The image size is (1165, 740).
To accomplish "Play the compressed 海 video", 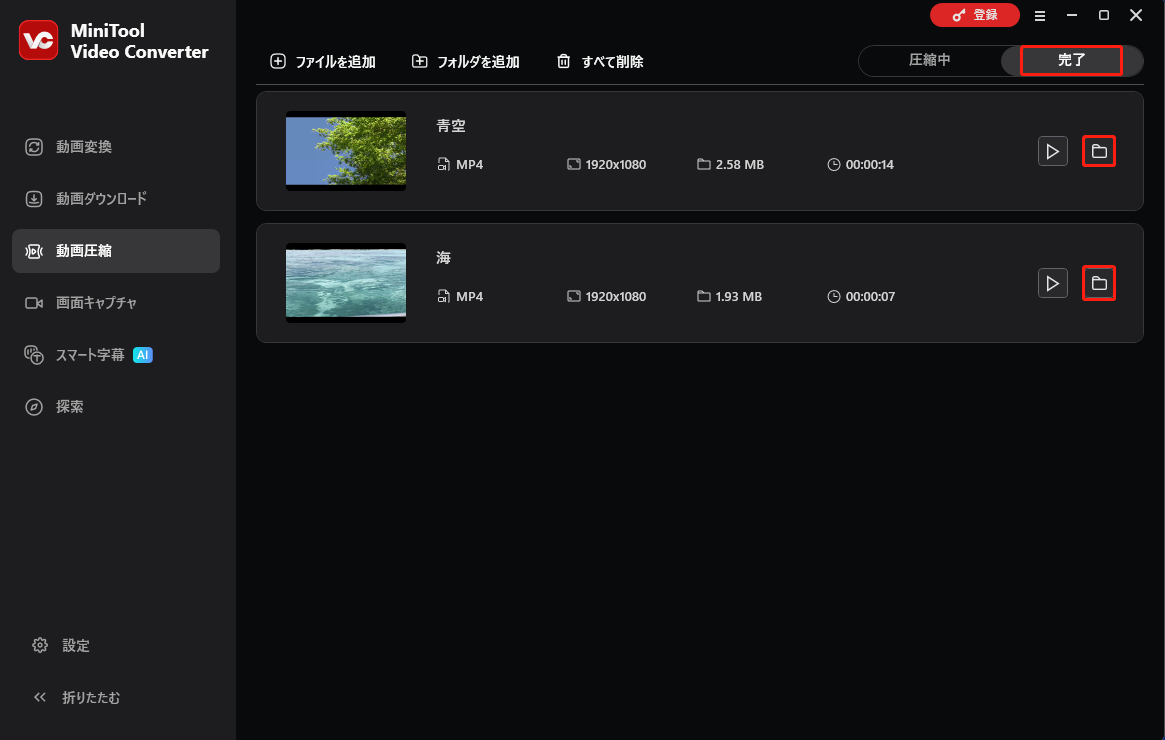I will 1052,283.
